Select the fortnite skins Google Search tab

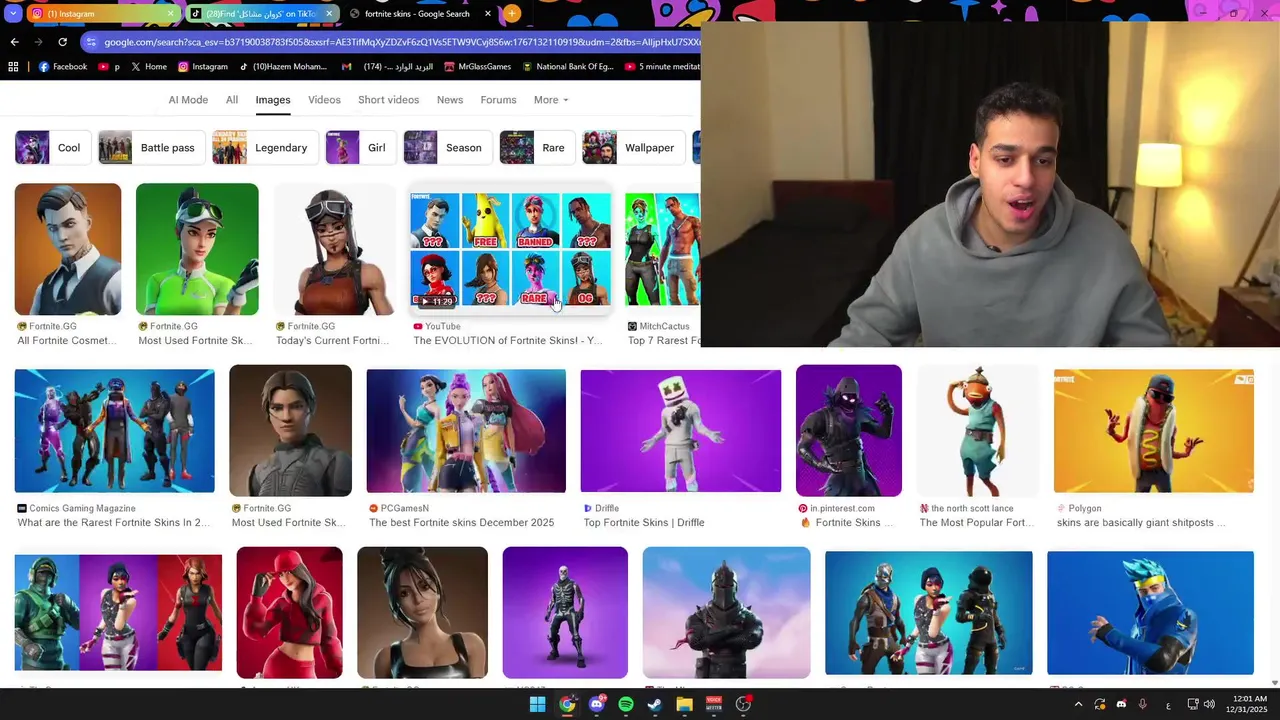tap(418, 14)
